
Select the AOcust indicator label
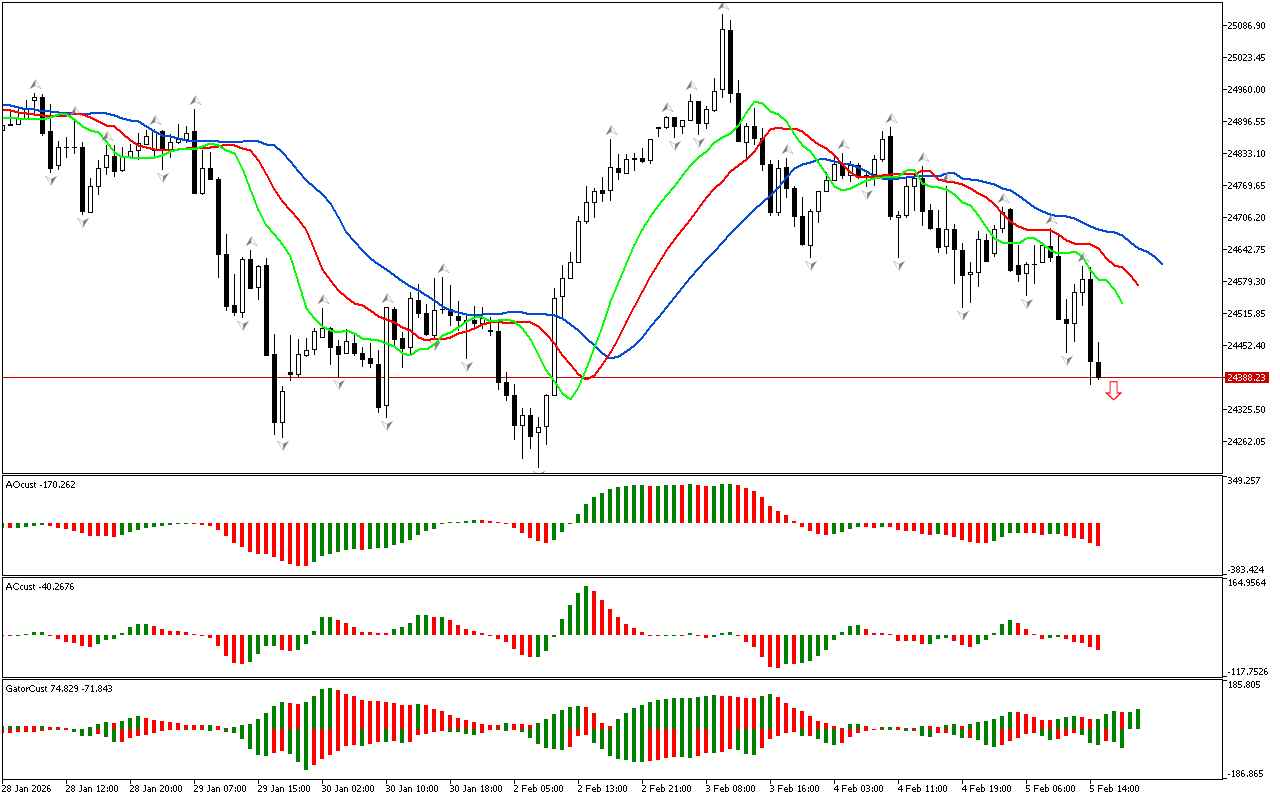pos(40,485)
